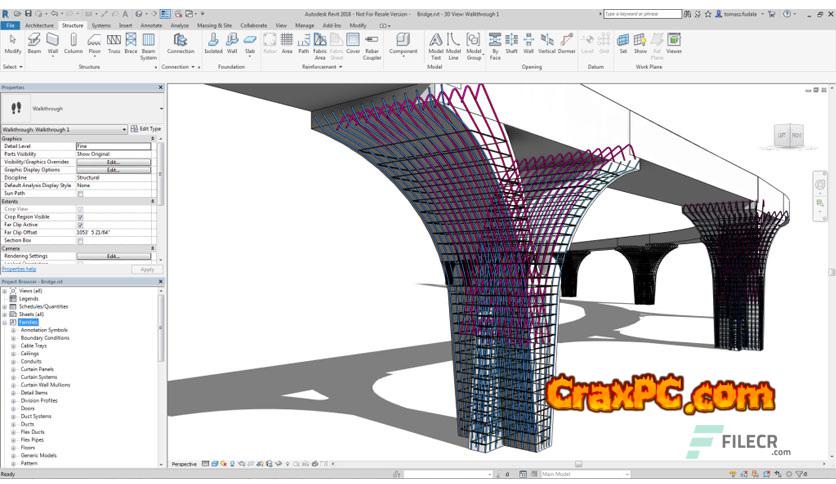Pick the Shaft opening tool
This screenshot has height=484, width=836.
pyautogui.click(x=511, y=42)
